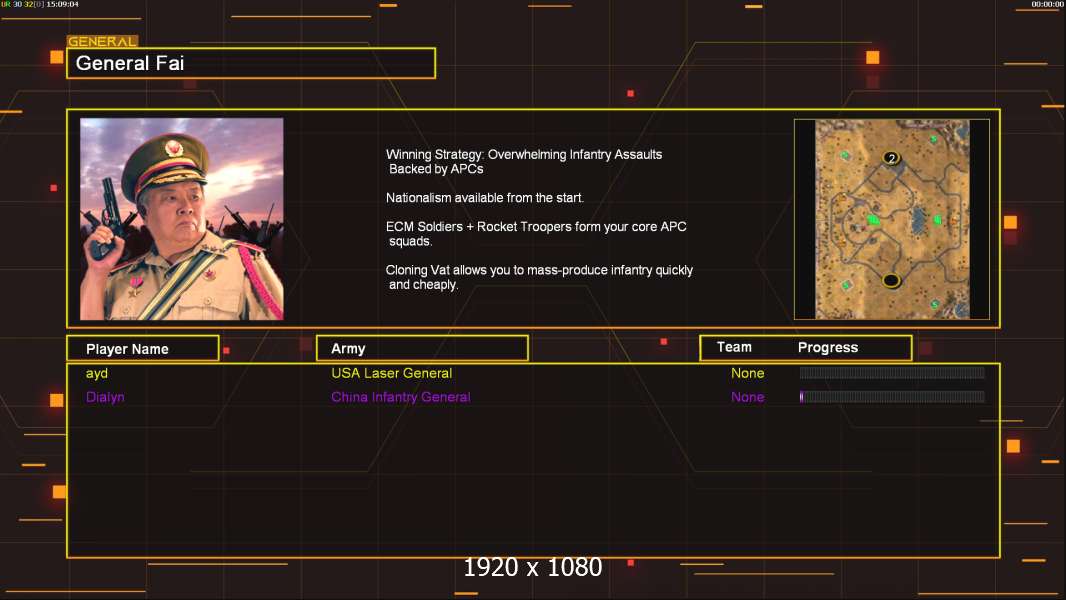This screenshot has height=600, width=1066.
Task: Click the green supply icon in the map's bottom-right
Action: point(935,304)
